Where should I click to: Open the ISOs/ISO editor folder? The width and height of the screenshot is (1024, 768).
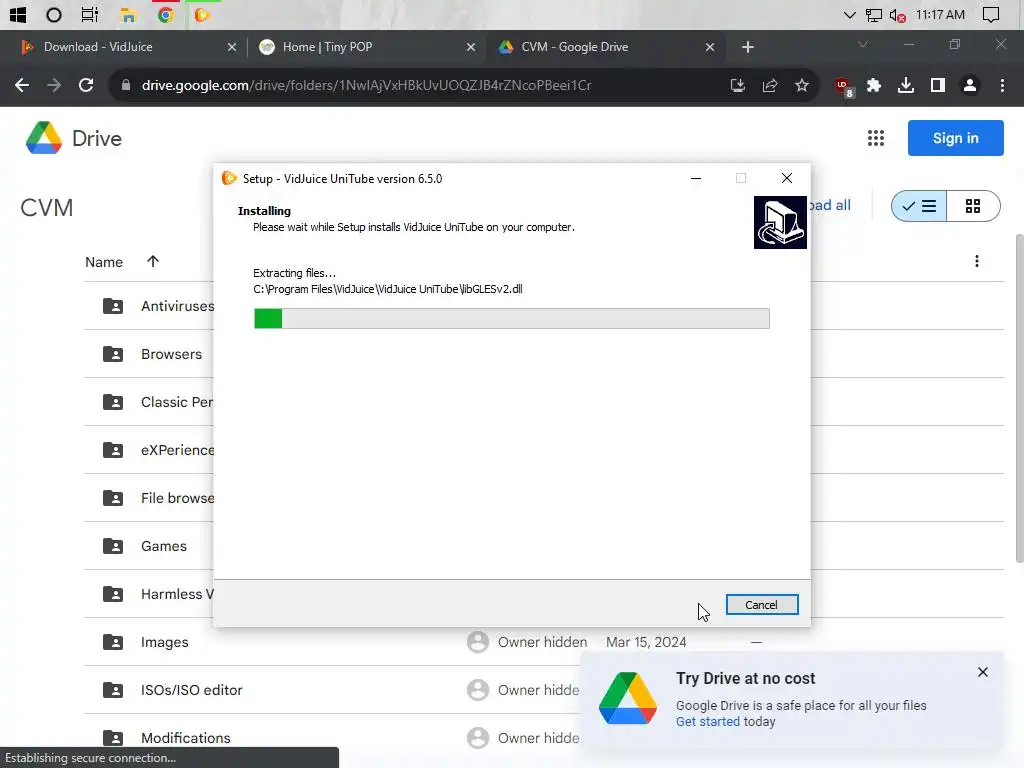tap(191, 690)
